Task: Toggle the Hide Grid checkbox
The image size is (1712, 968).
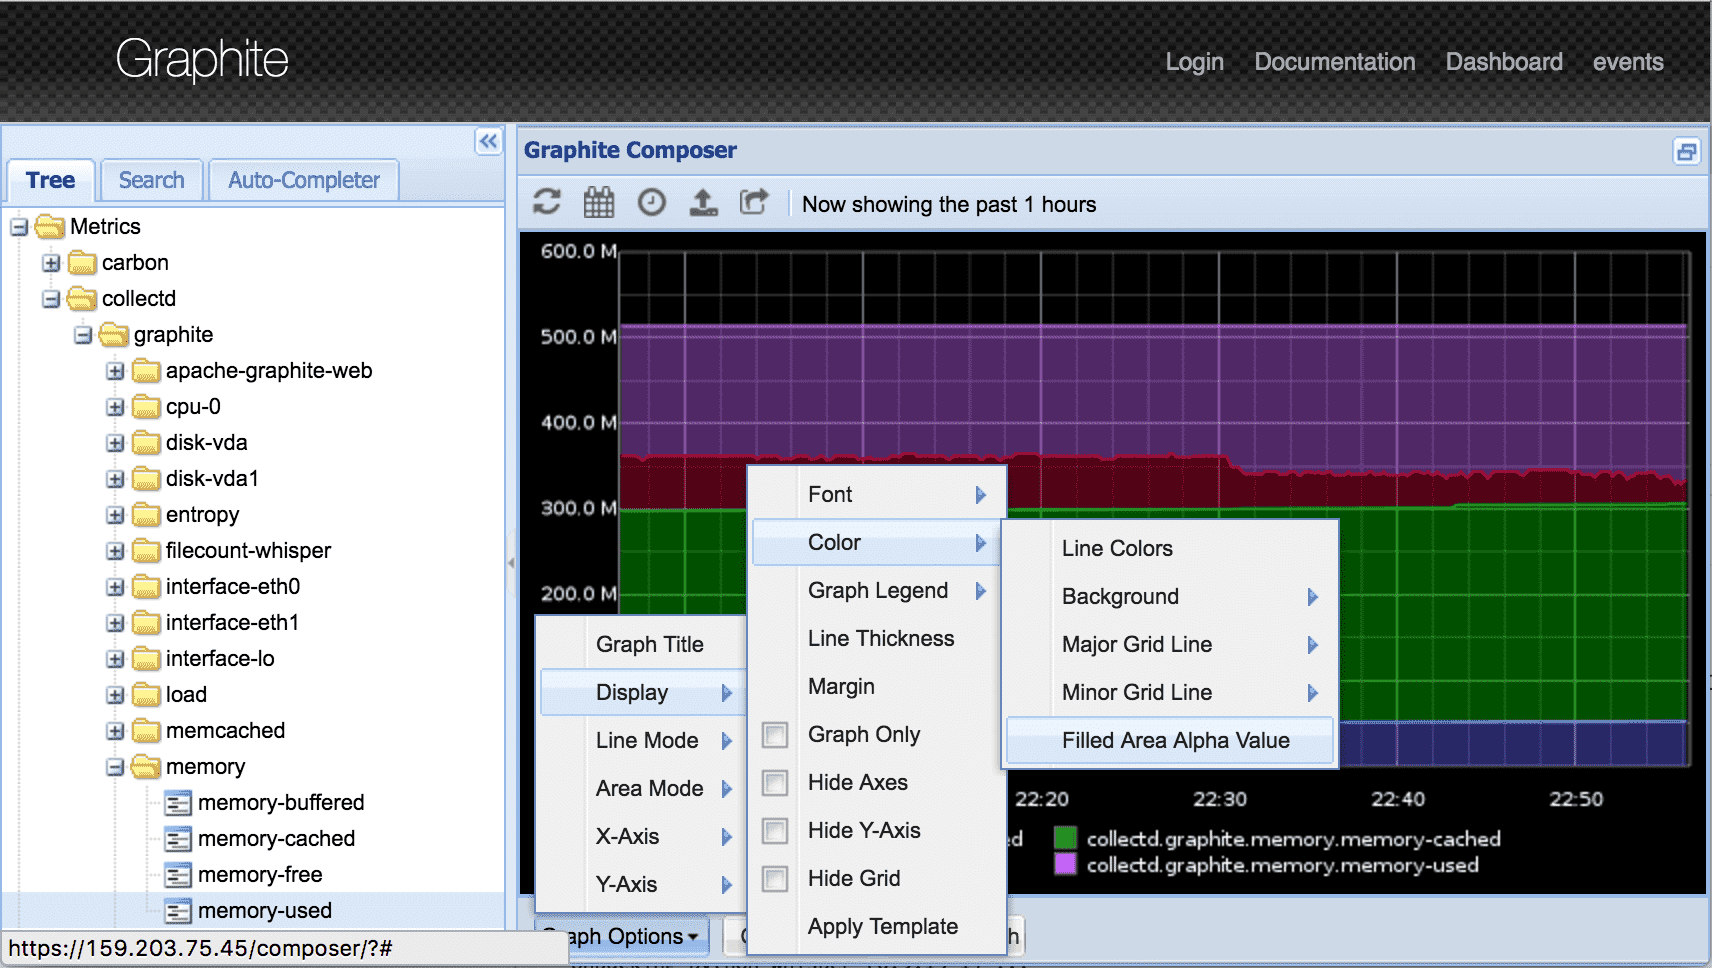Action: tap(775, 879)
